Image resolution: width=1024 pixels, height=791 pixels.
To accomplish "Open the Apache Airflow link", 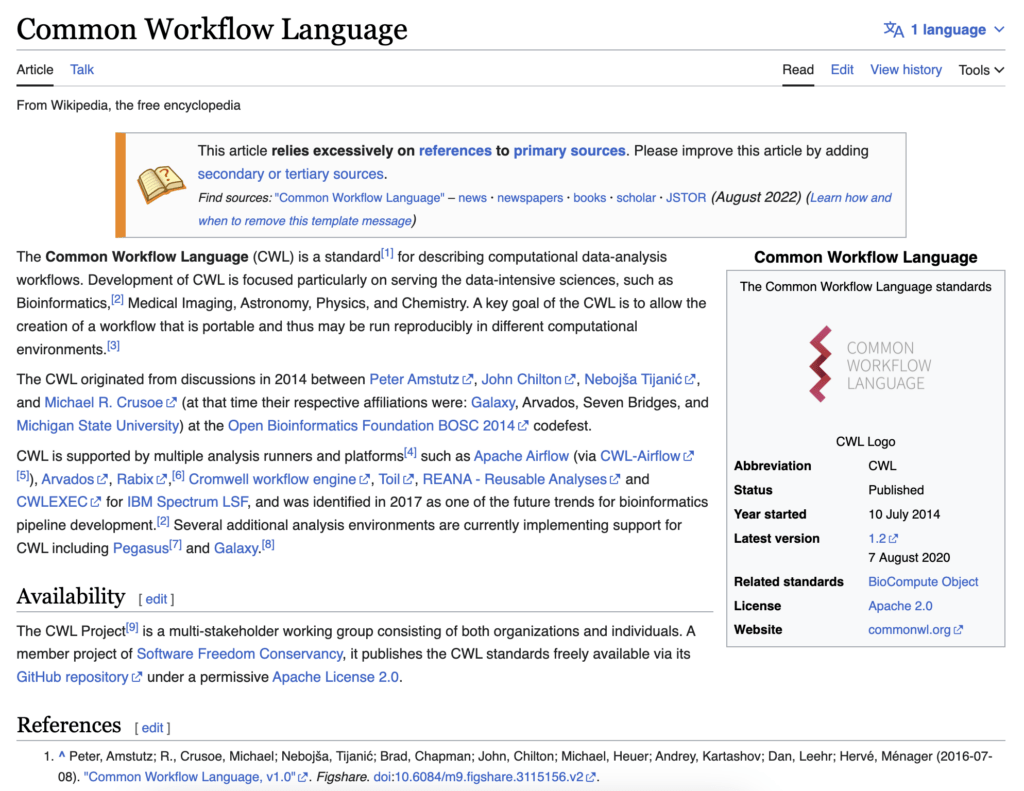I will tap(521, 456).
